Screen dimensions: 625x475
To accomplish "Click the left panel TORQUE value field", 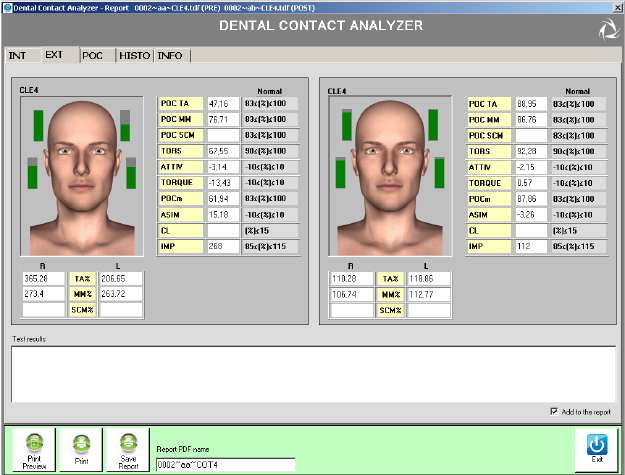I will point(223,182).
